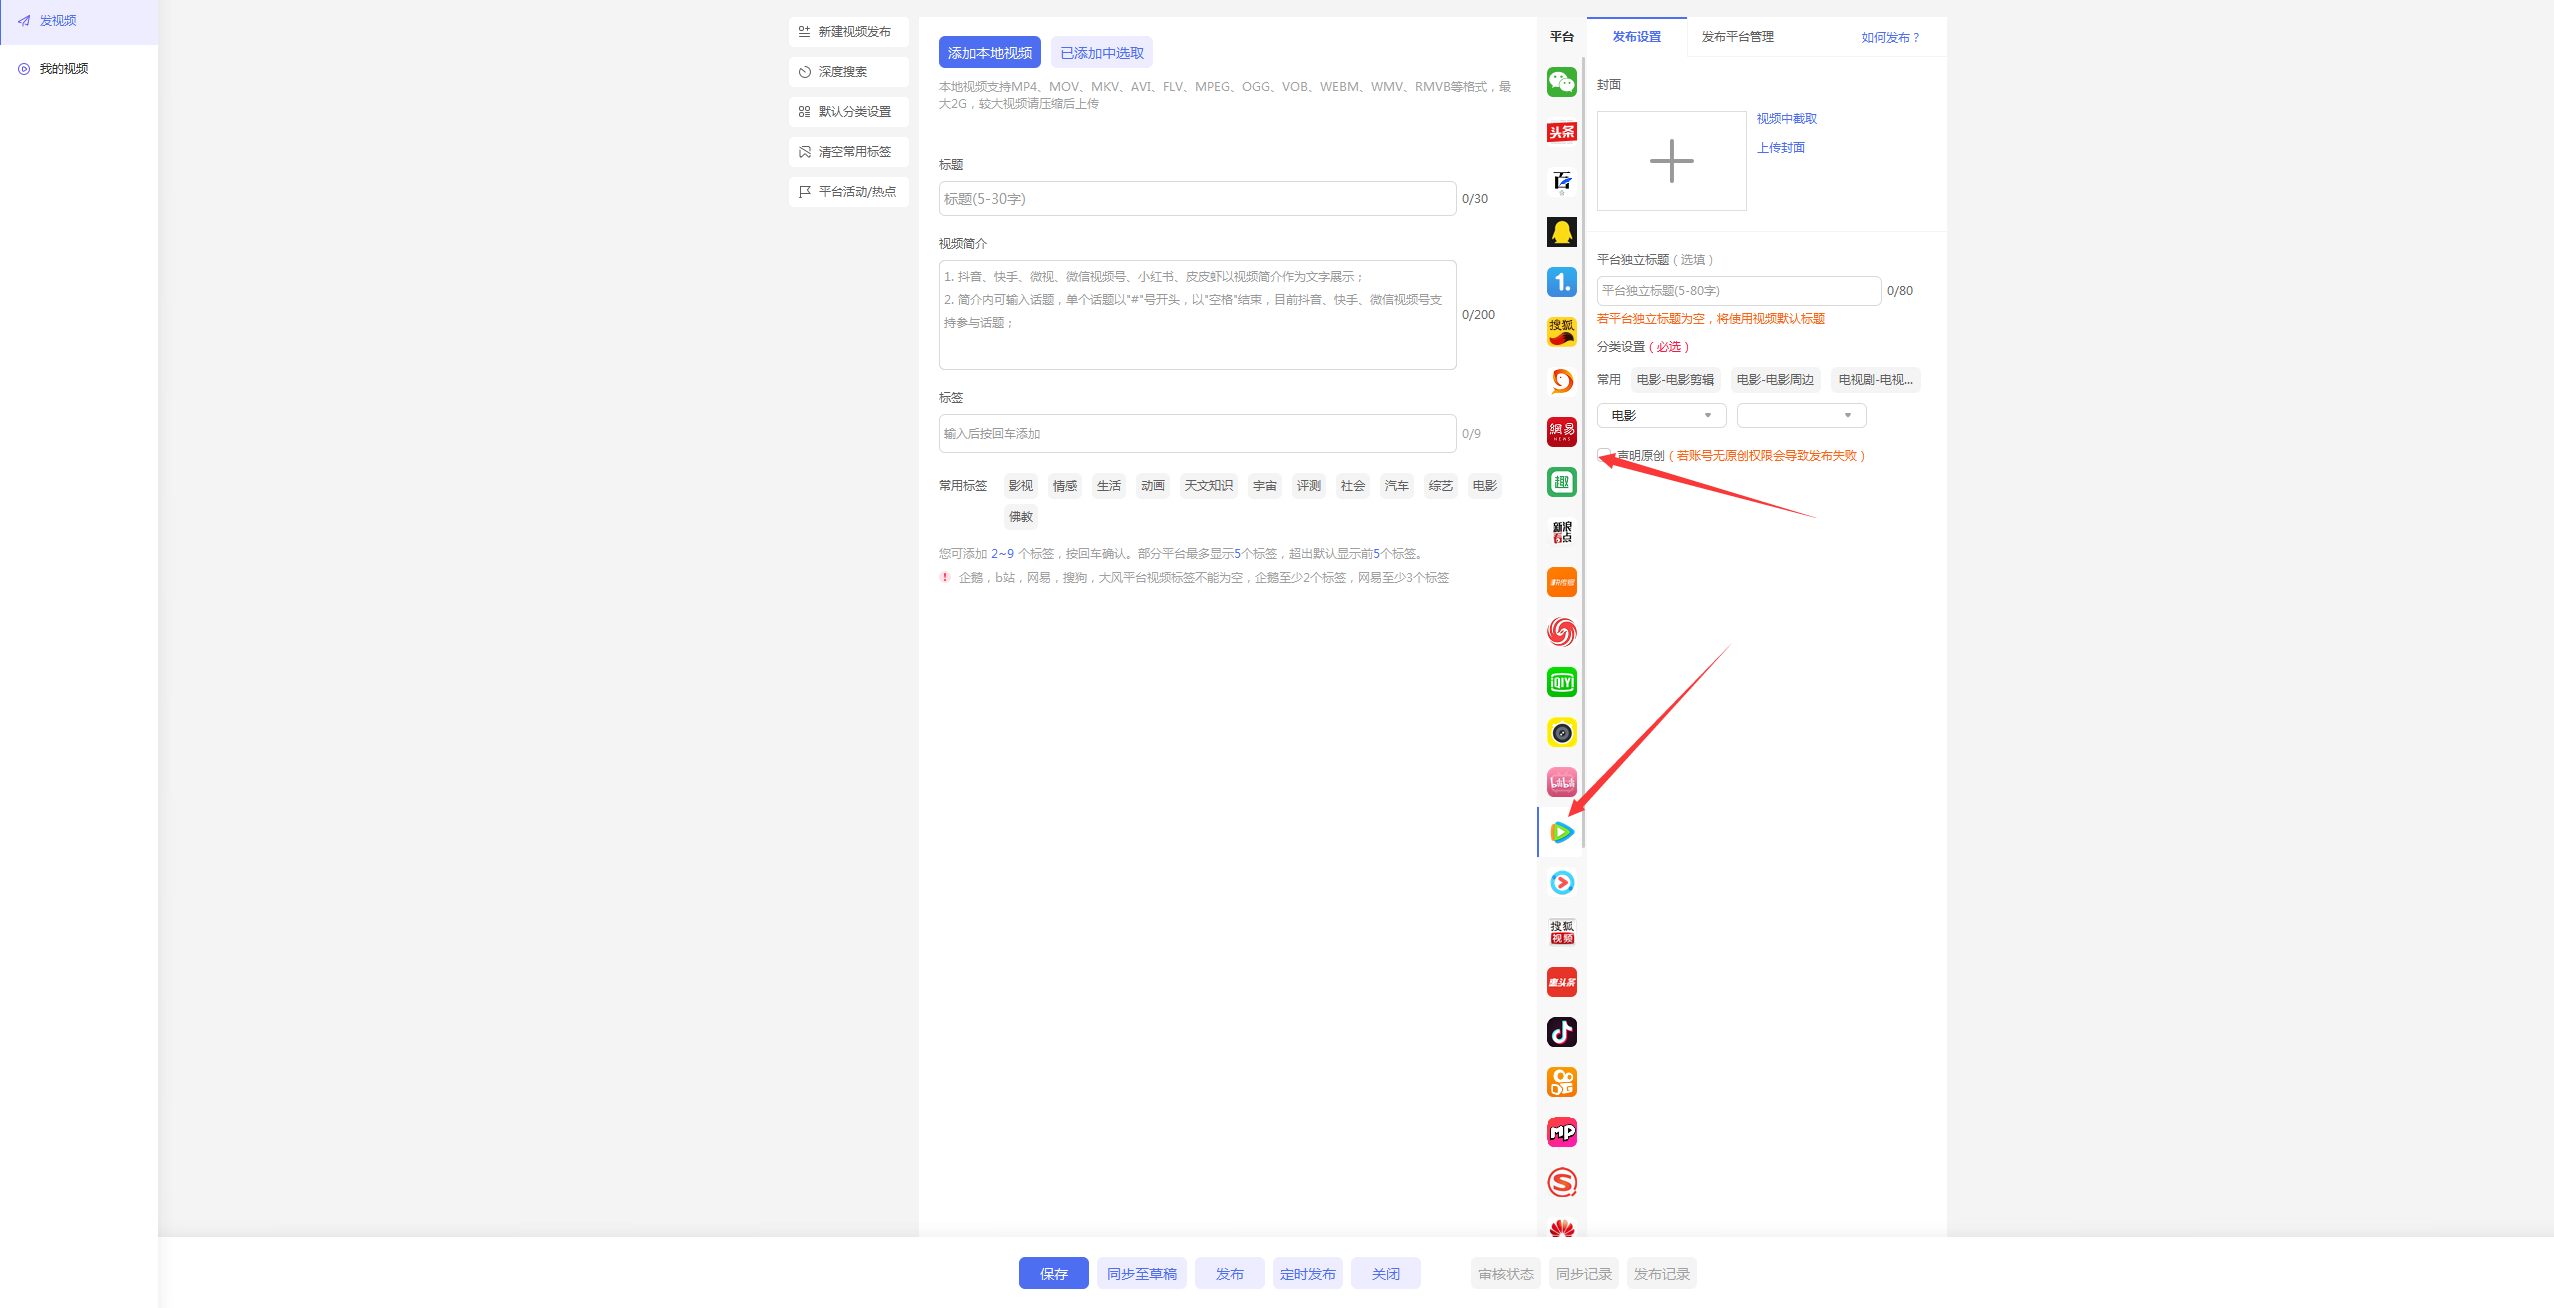This screenshot has width=2554, height=1308.
Task: Select the iQIYI platform icon
Action: pos(1561,682)
